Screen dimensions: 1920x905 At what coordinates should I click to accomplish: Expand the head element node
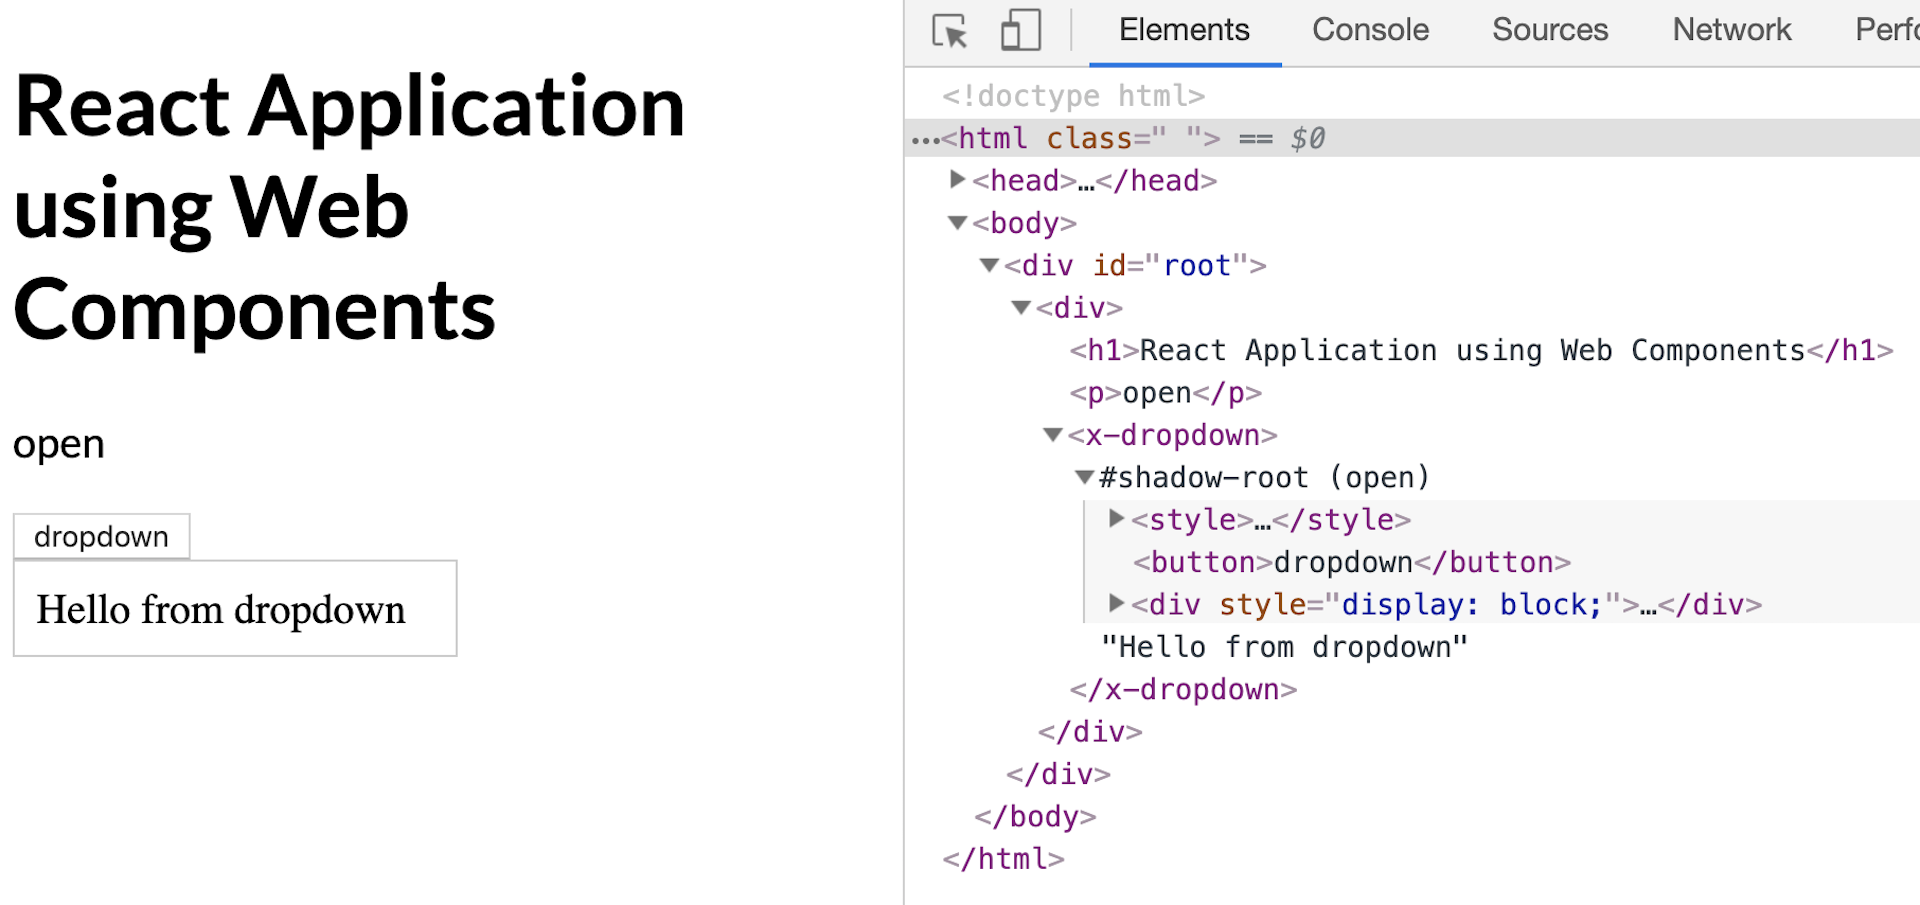tap(957, 180)
